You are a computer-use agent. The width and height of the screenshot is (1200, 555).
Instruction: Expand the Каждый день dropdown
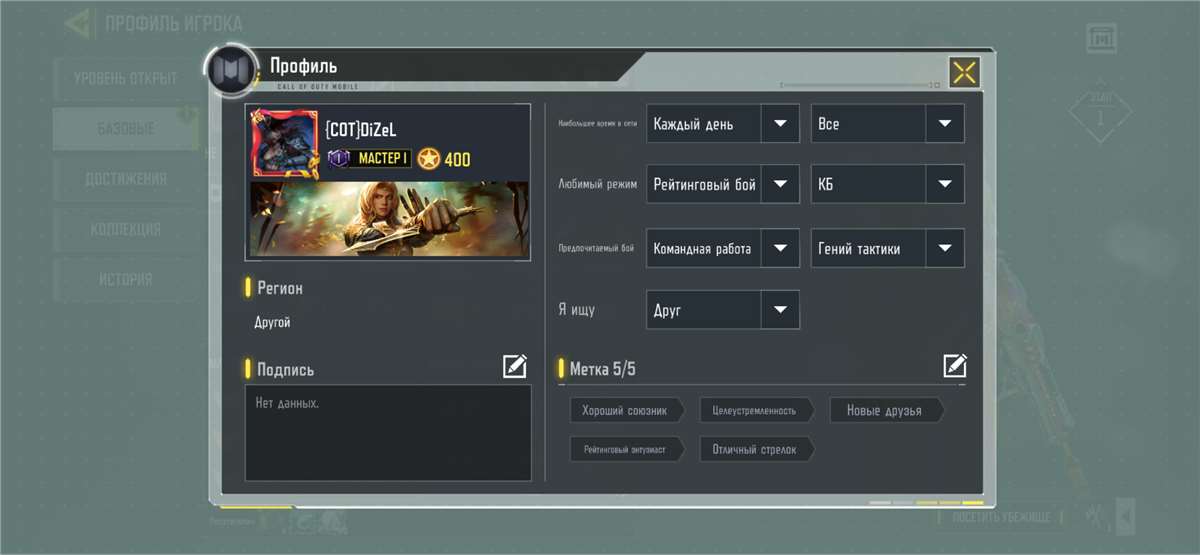[723, 124]
